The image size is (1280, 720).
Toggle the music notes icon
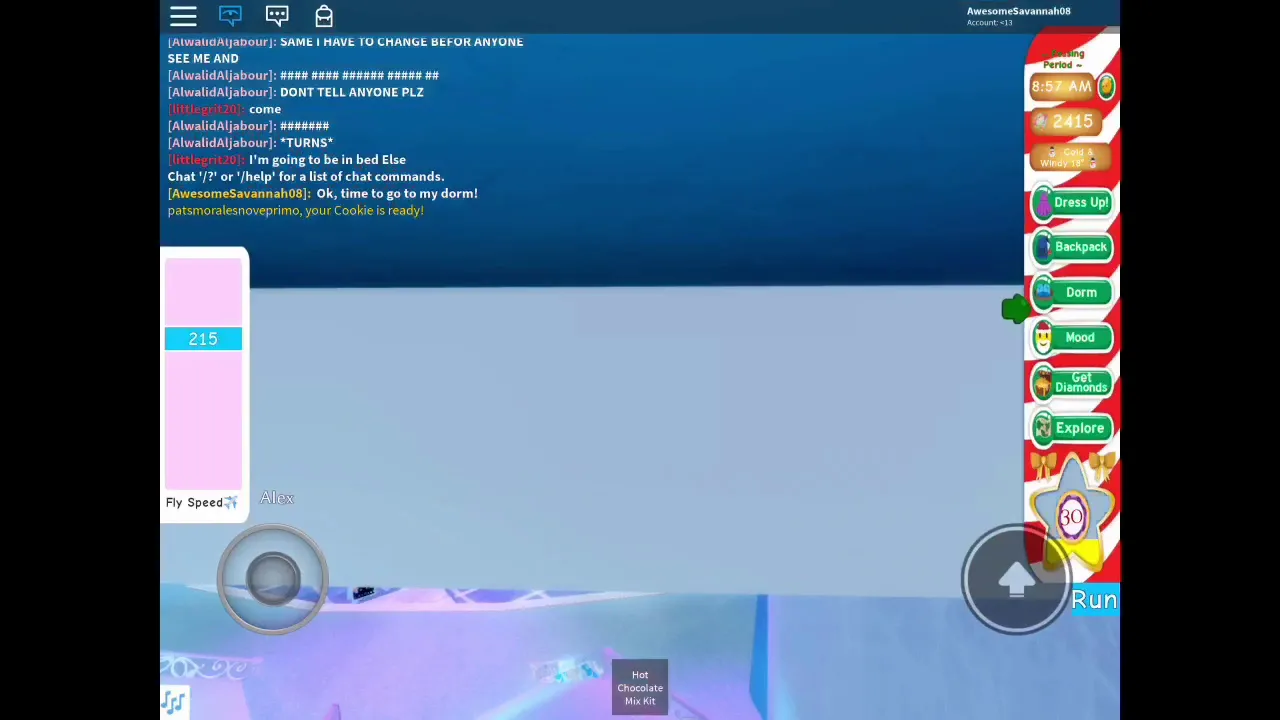click(173, 703)
